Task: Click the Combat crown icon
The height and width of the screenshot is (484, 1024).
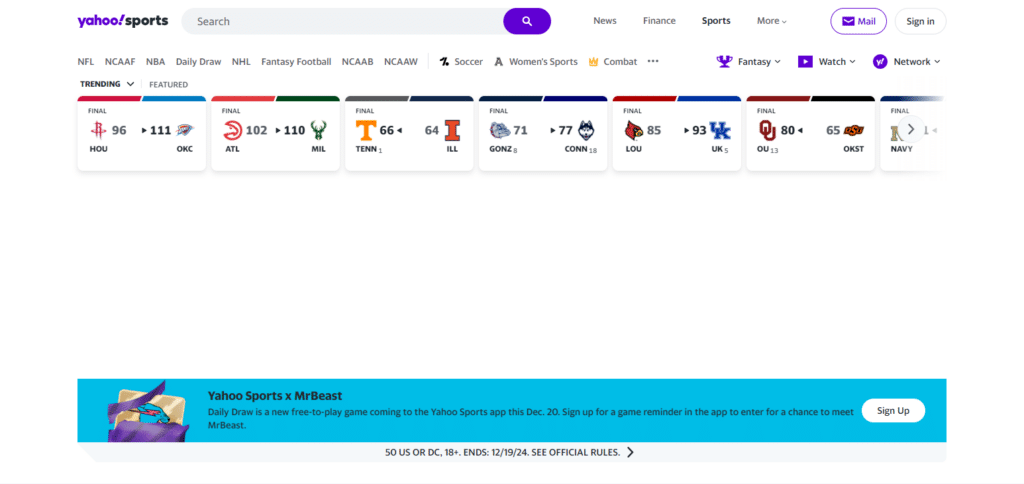Action: pos(594,61)
